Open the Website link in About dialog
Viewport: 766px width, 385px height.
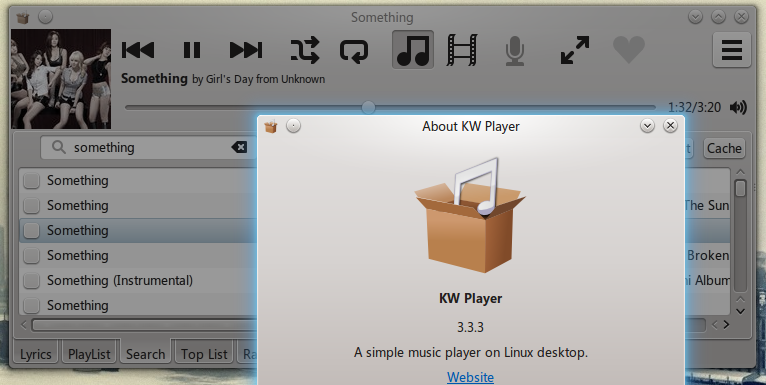click(x=470, y=377)
